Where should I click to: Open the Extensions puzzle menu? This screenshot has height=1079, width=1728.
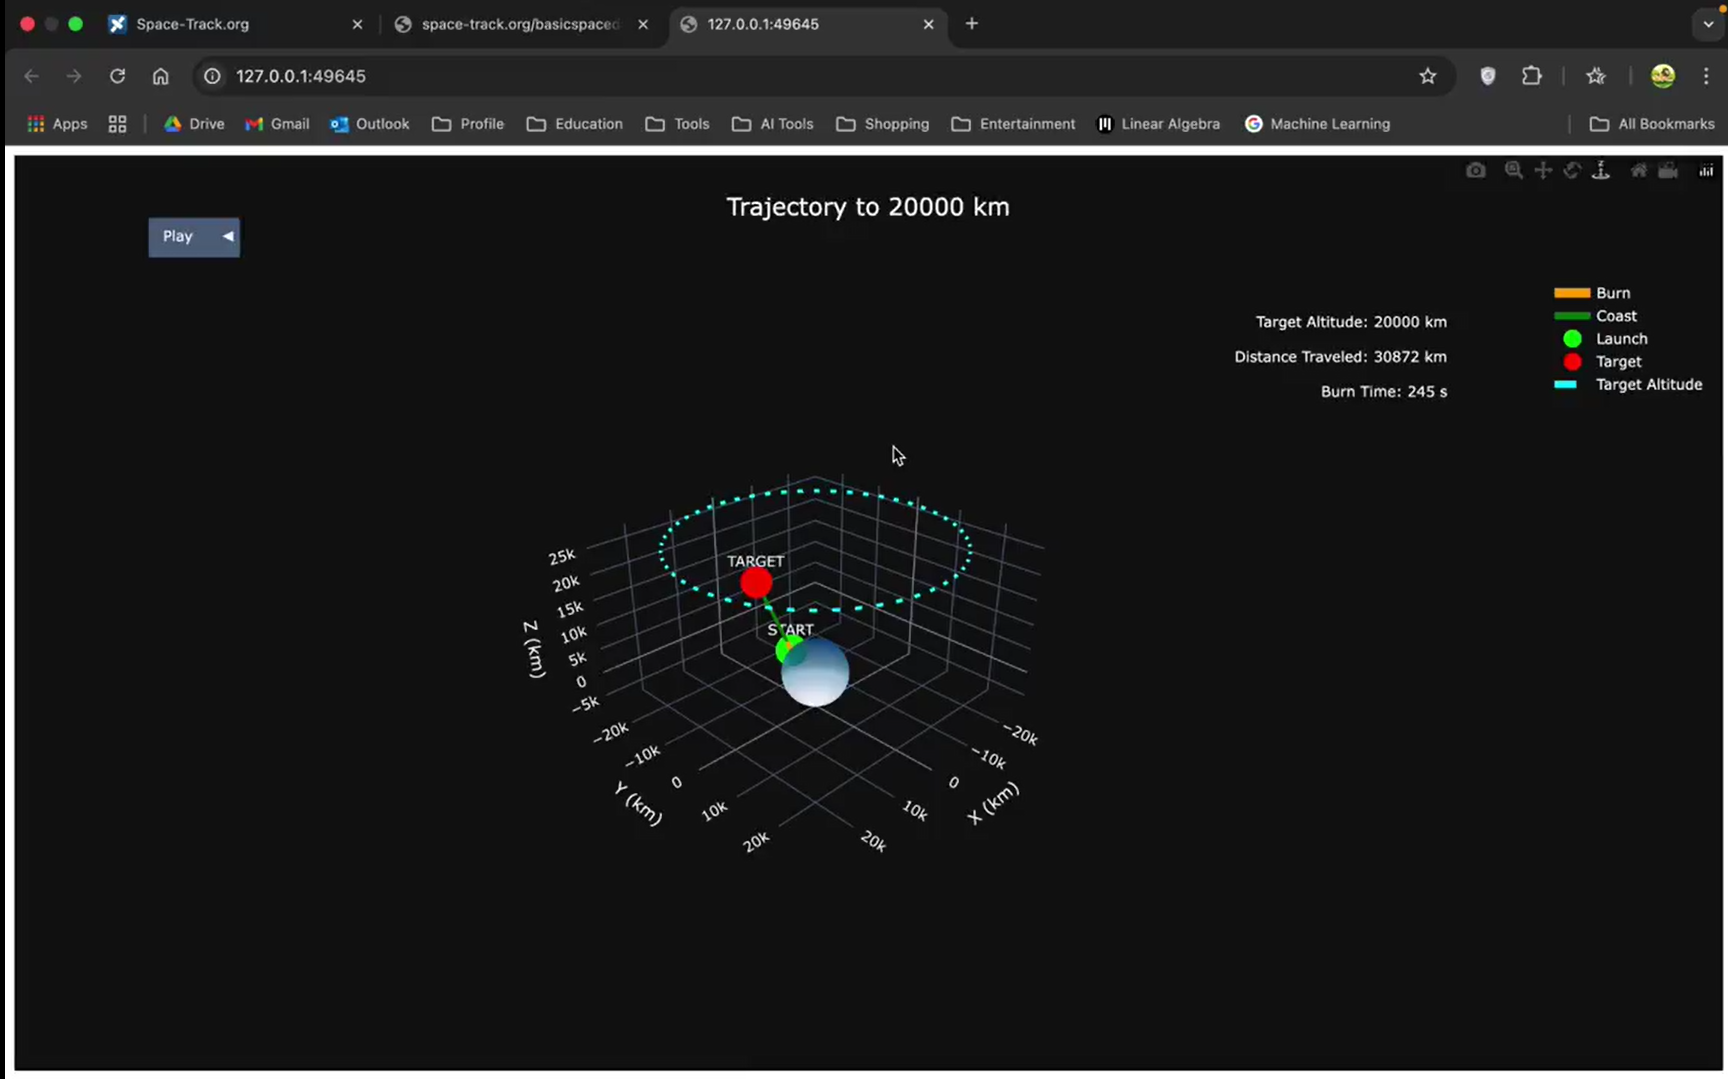coord(1532,76)
